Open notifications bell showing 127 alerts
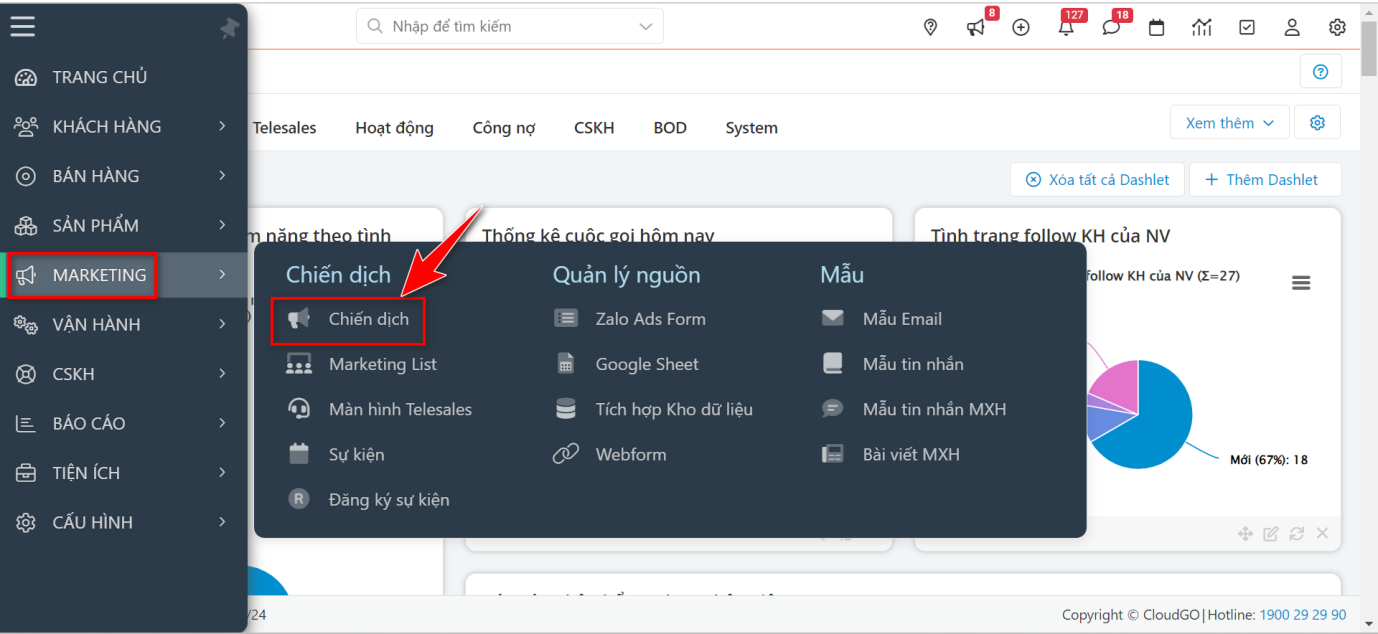 pos(1066,26)
